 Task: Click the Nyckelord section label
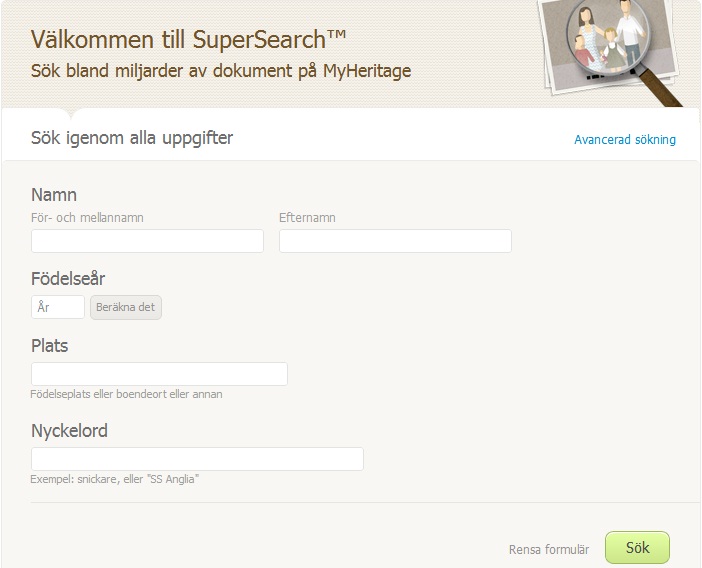pyautogui.click(x=69, y=431)
